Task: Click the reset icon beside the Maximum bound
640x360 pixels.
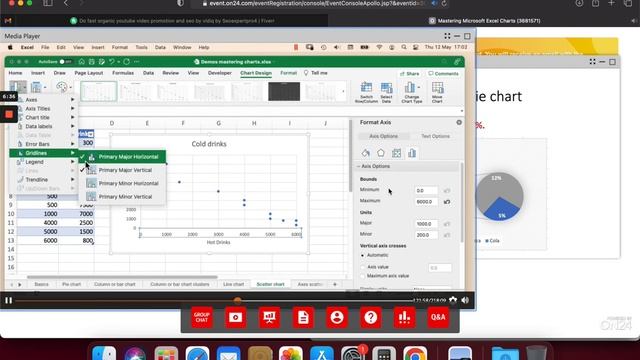Action: click(447, 202)
